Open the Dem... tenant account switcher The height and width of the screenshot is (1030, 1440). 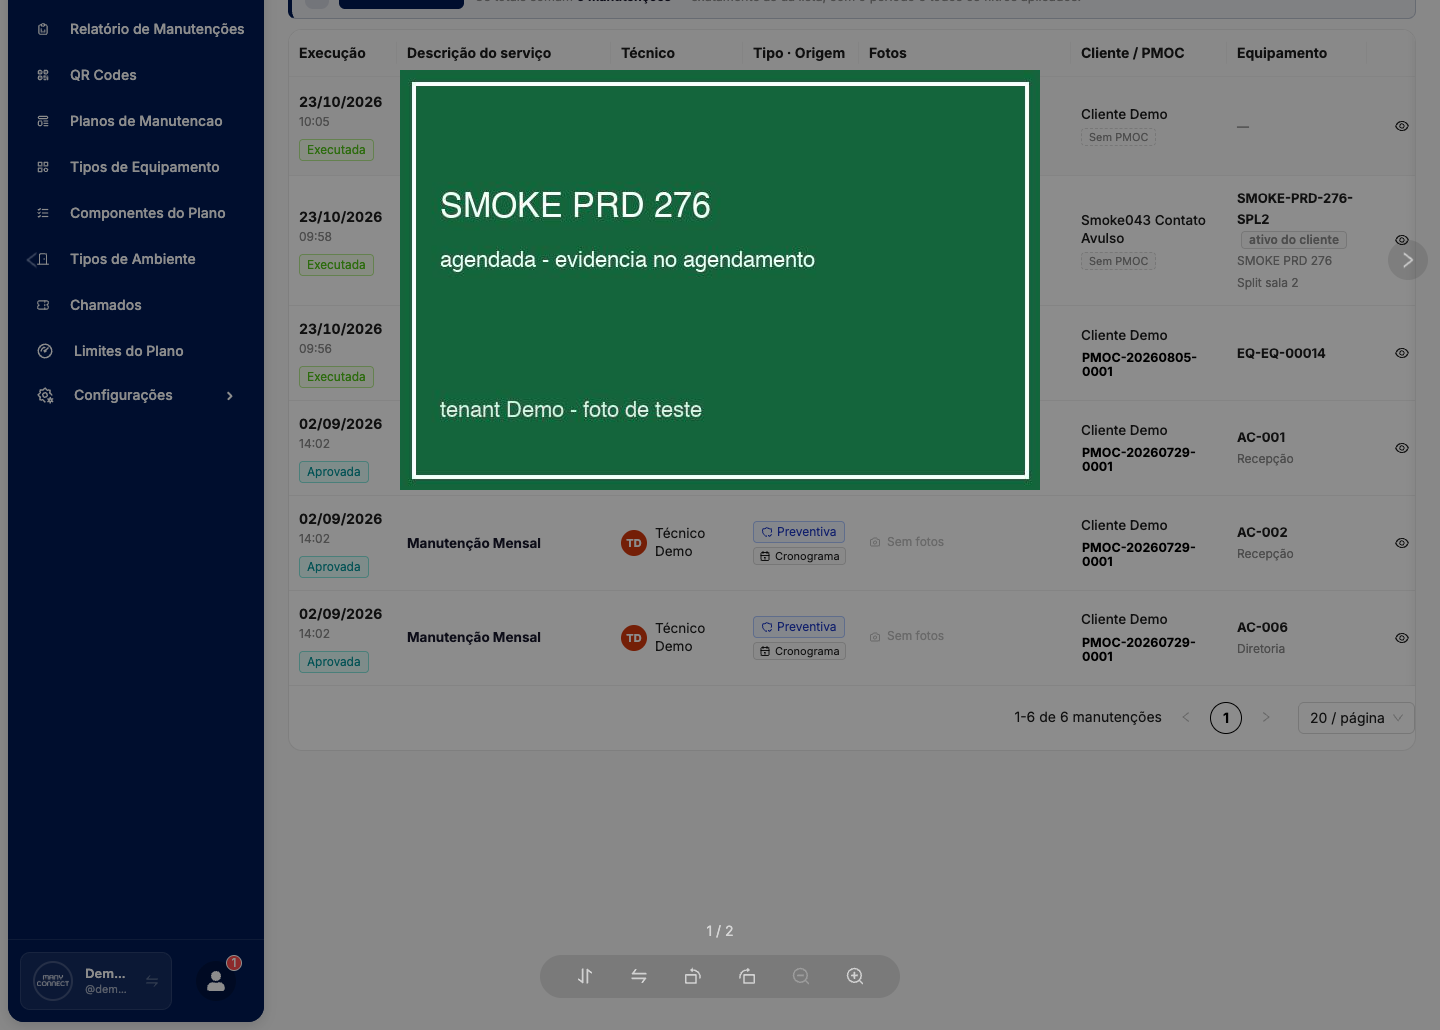pyautogui.click(x=96, y=981)
